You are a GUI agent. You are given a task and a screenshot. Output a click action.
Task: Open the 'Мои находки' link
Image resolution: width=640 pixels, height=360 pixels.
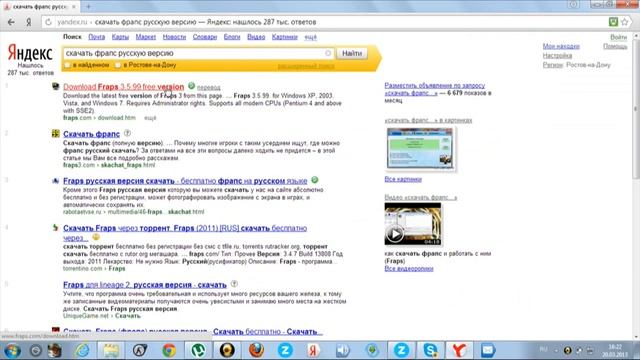coord(561,46)
